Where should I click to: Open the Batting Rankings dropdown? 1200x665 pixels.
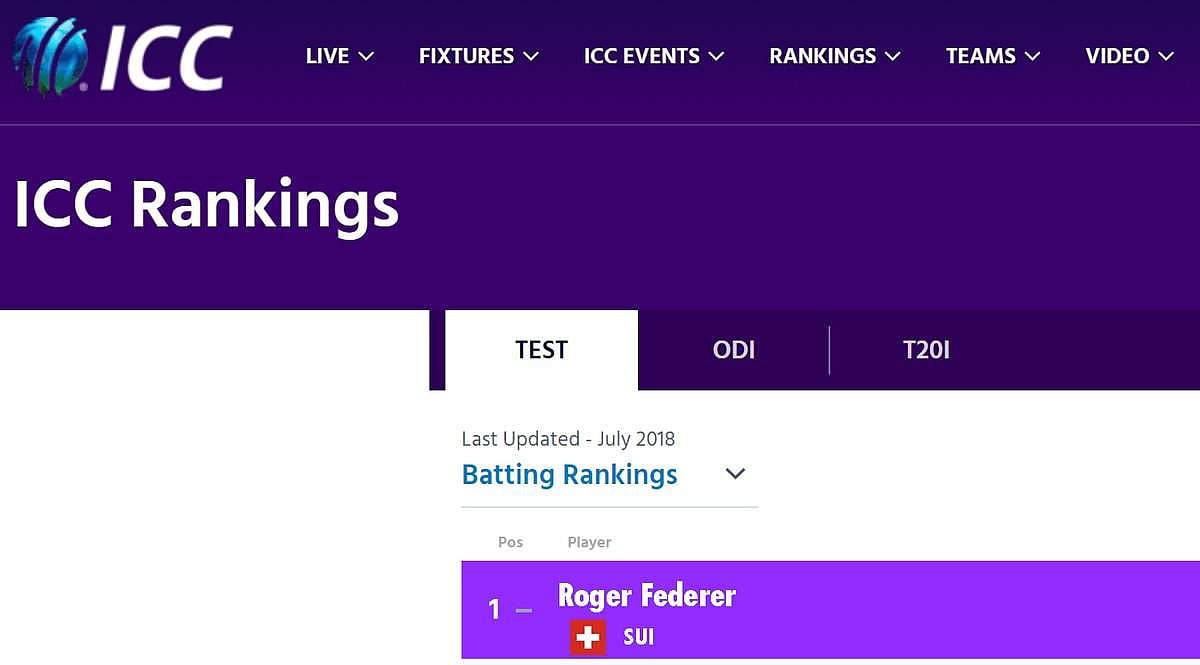(x=570, y=474)
